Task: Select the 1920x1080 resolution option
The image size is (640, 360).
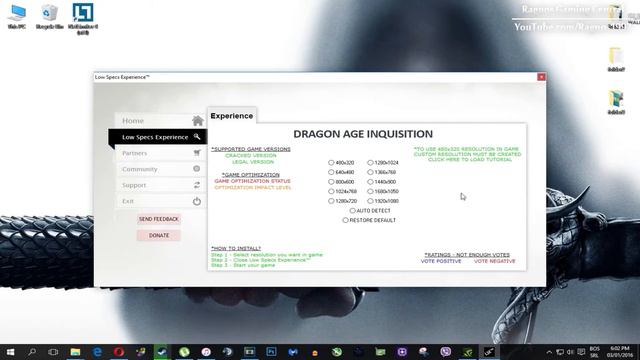Action: tap(383, 201)
